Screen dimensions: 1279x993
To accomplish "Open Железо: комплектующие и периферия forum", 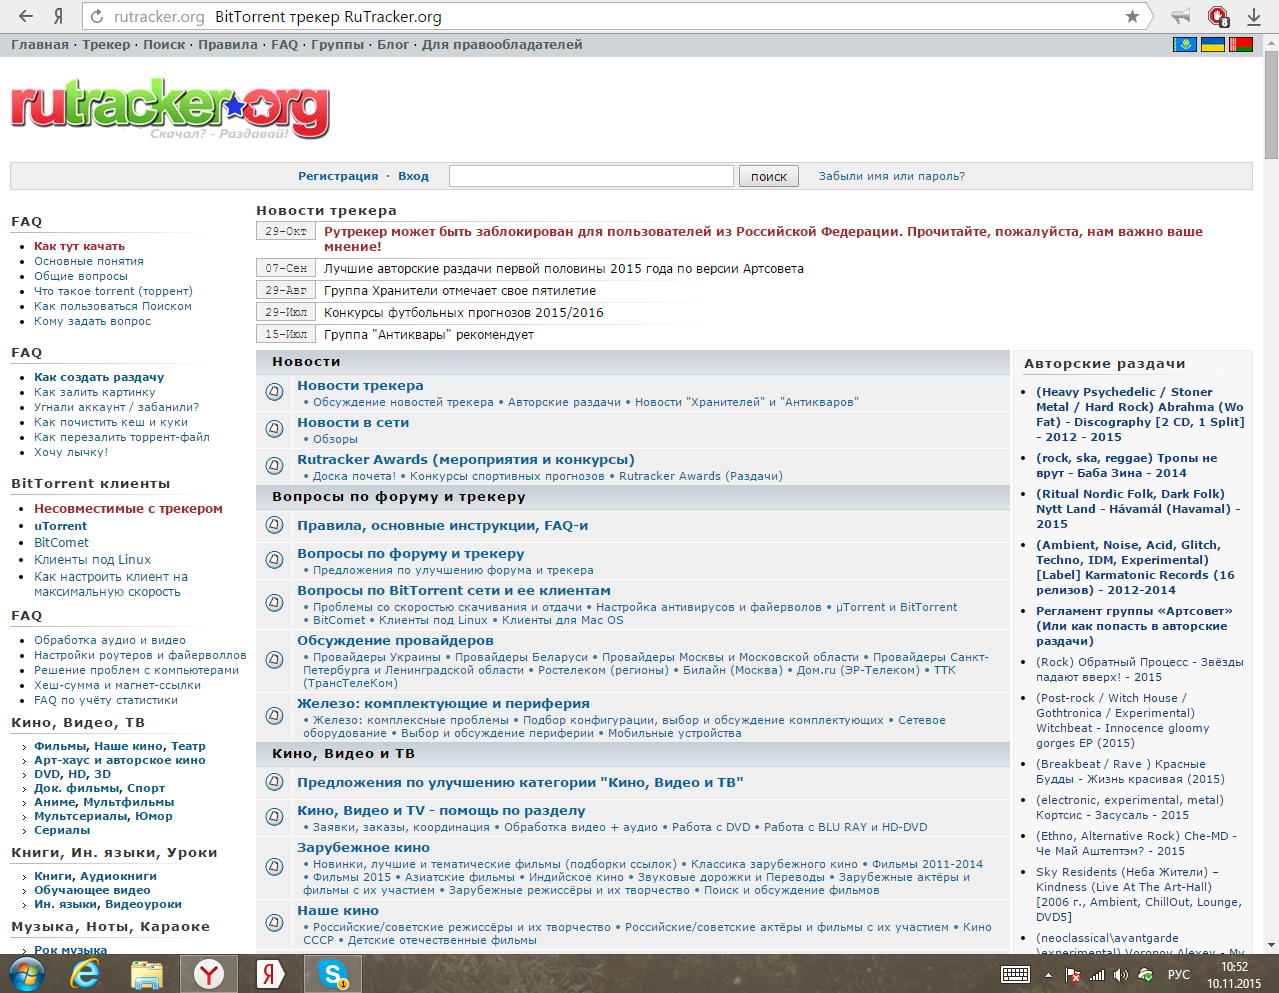I will click(x=443, y=704).
